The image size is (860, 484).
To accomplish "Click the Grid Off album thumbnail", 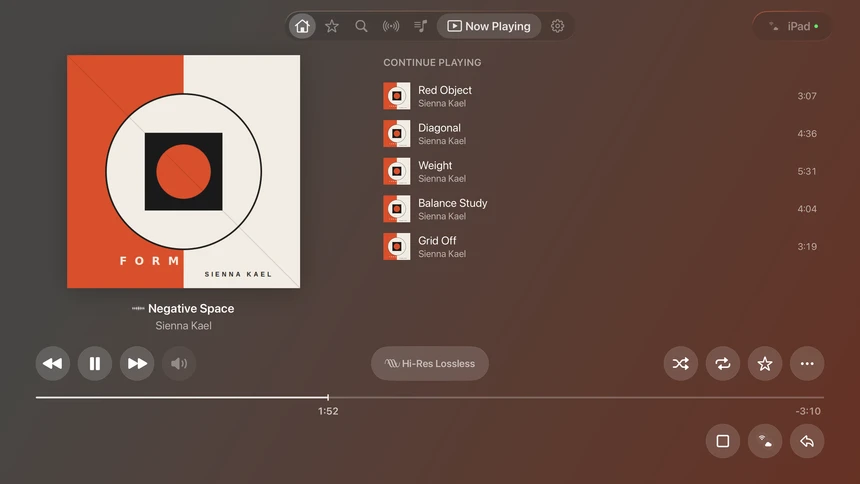I will point(397,246).
